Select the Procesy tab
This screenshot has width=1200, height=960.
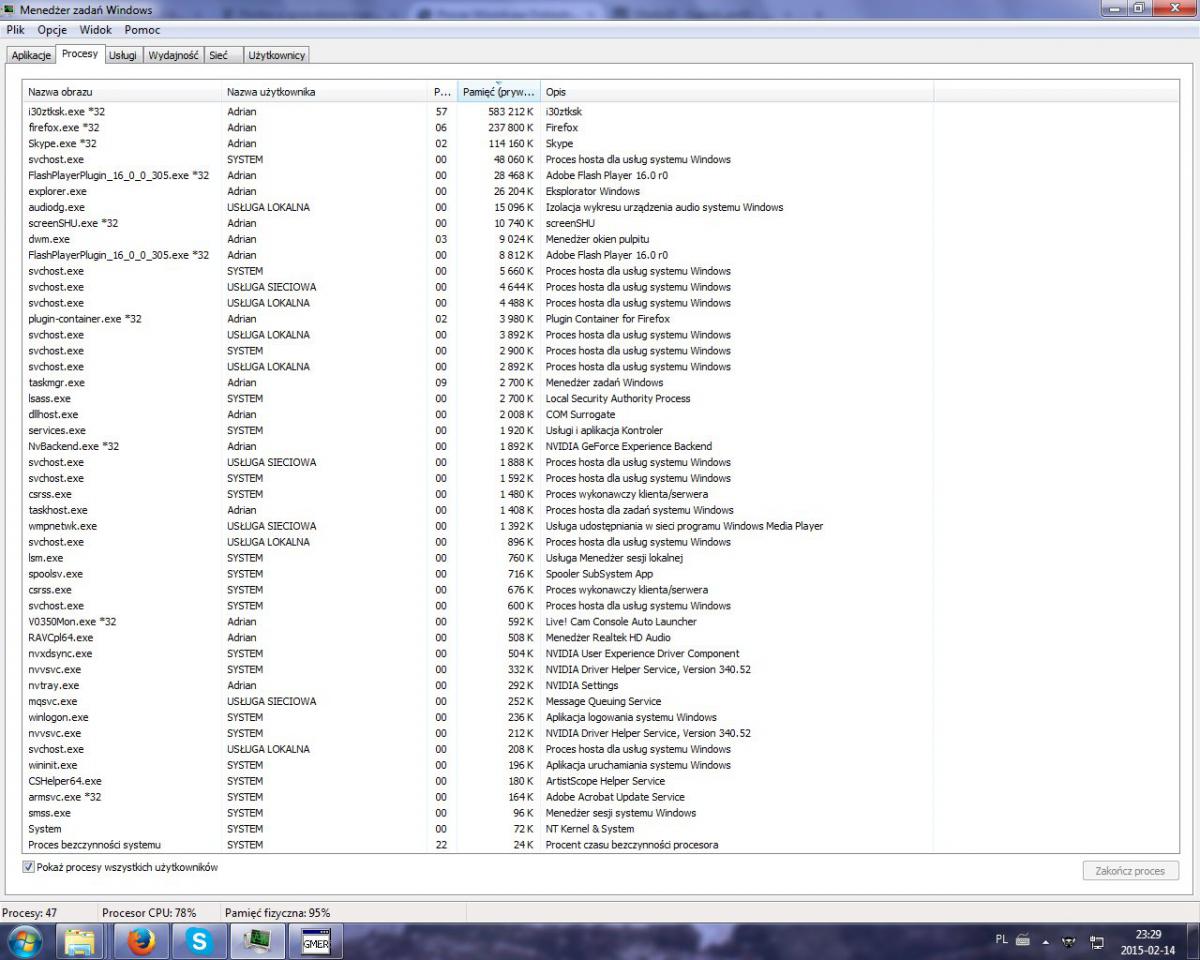coord(79,54)
